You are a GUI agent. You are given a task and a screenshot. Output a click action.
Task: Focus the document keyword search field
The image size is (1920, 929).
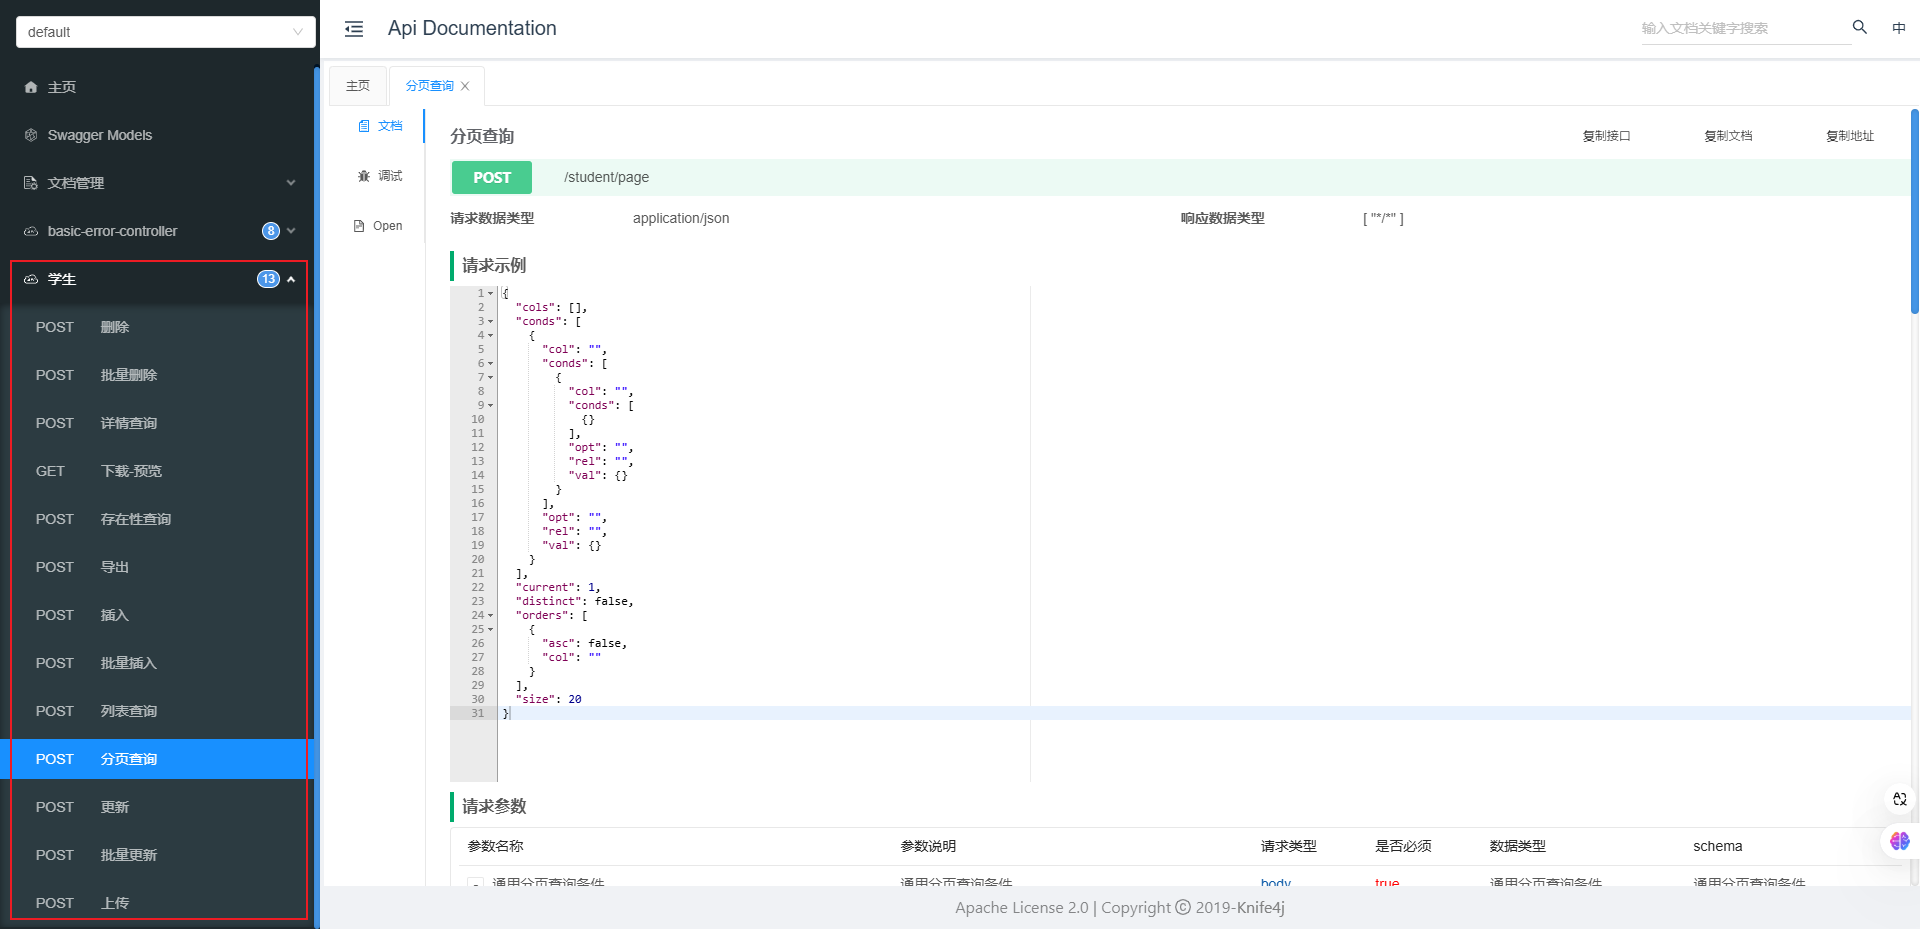click(x=1744, y=28)
